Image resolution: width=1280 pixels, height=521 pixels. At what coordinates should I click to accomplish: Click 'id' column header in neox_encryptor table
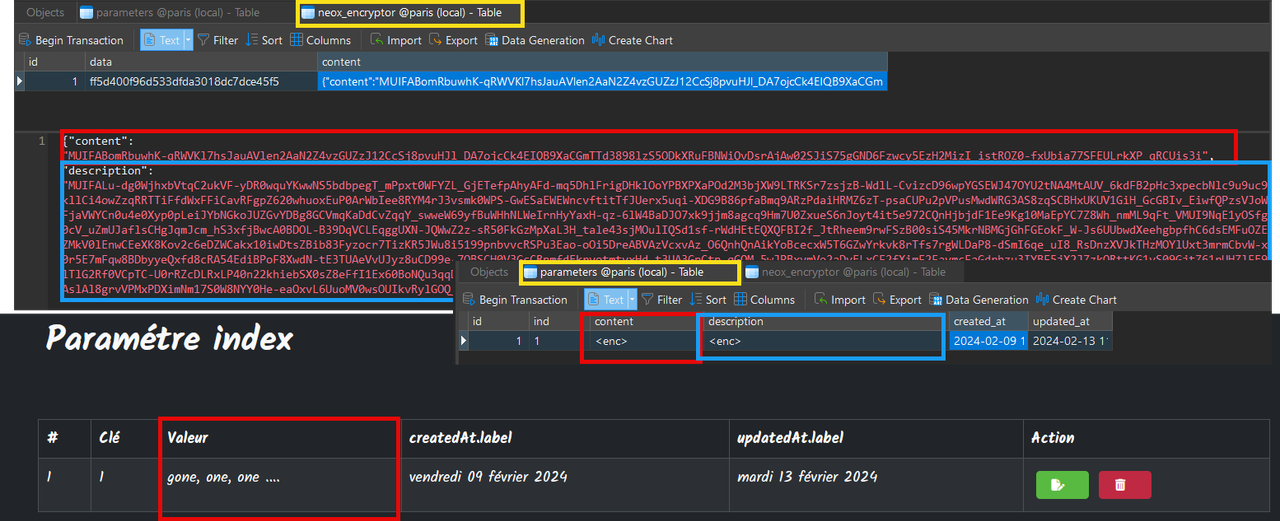pos(55,62)
